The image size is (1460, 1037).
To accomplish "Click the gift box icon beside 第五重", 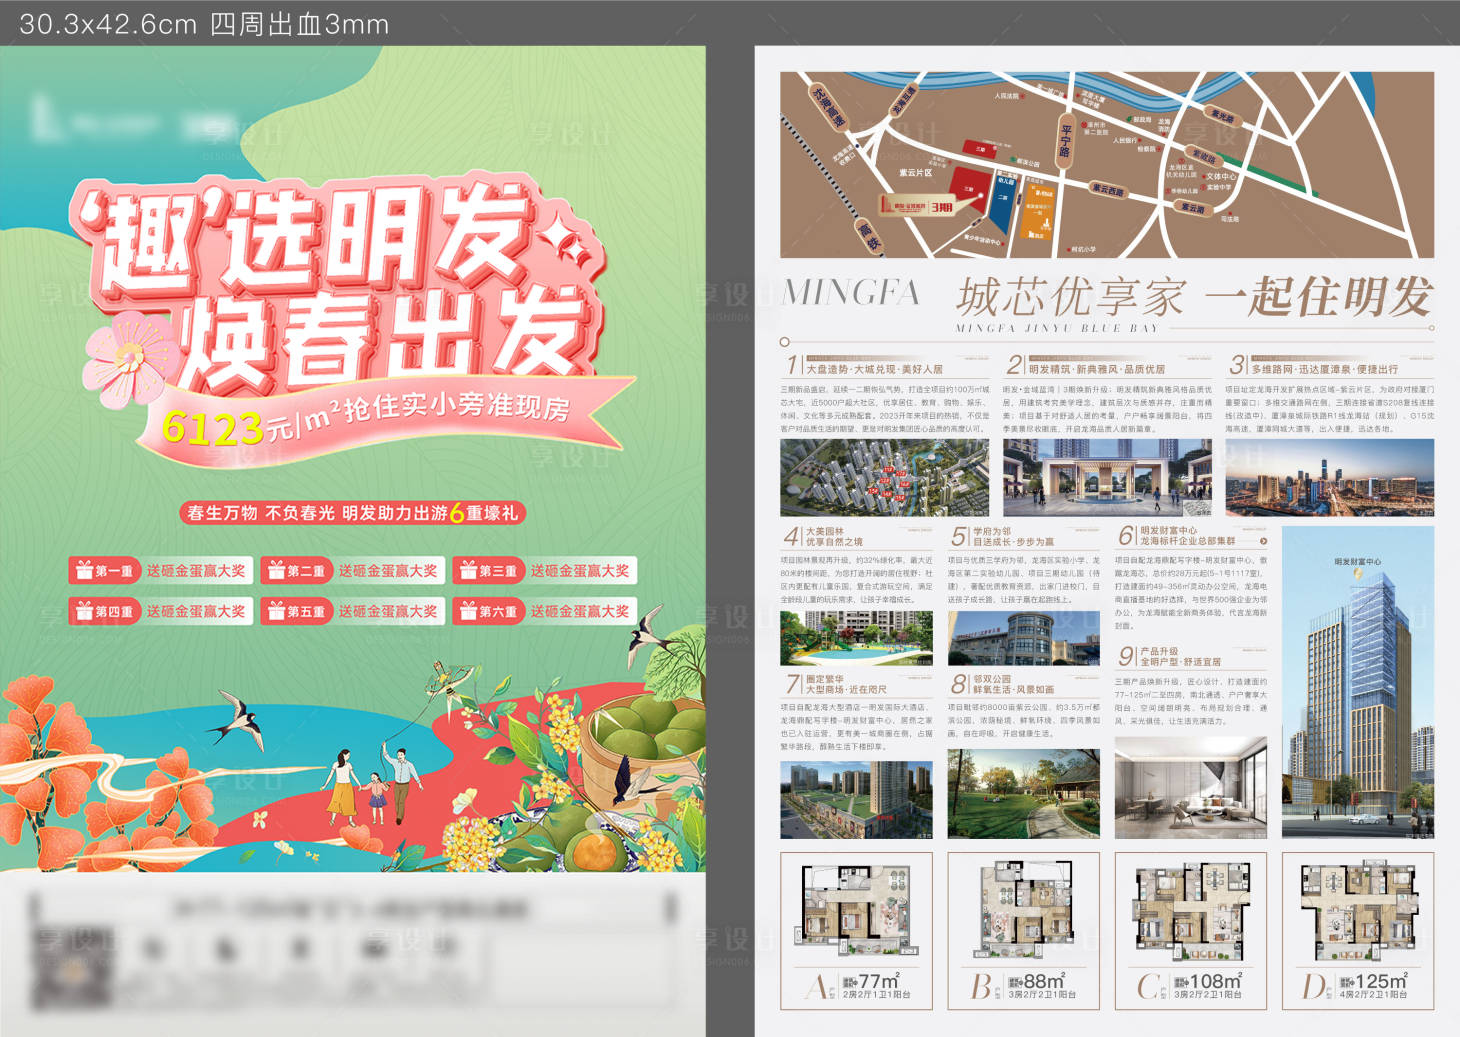I will pyautogui.click(x=276, y=611).
